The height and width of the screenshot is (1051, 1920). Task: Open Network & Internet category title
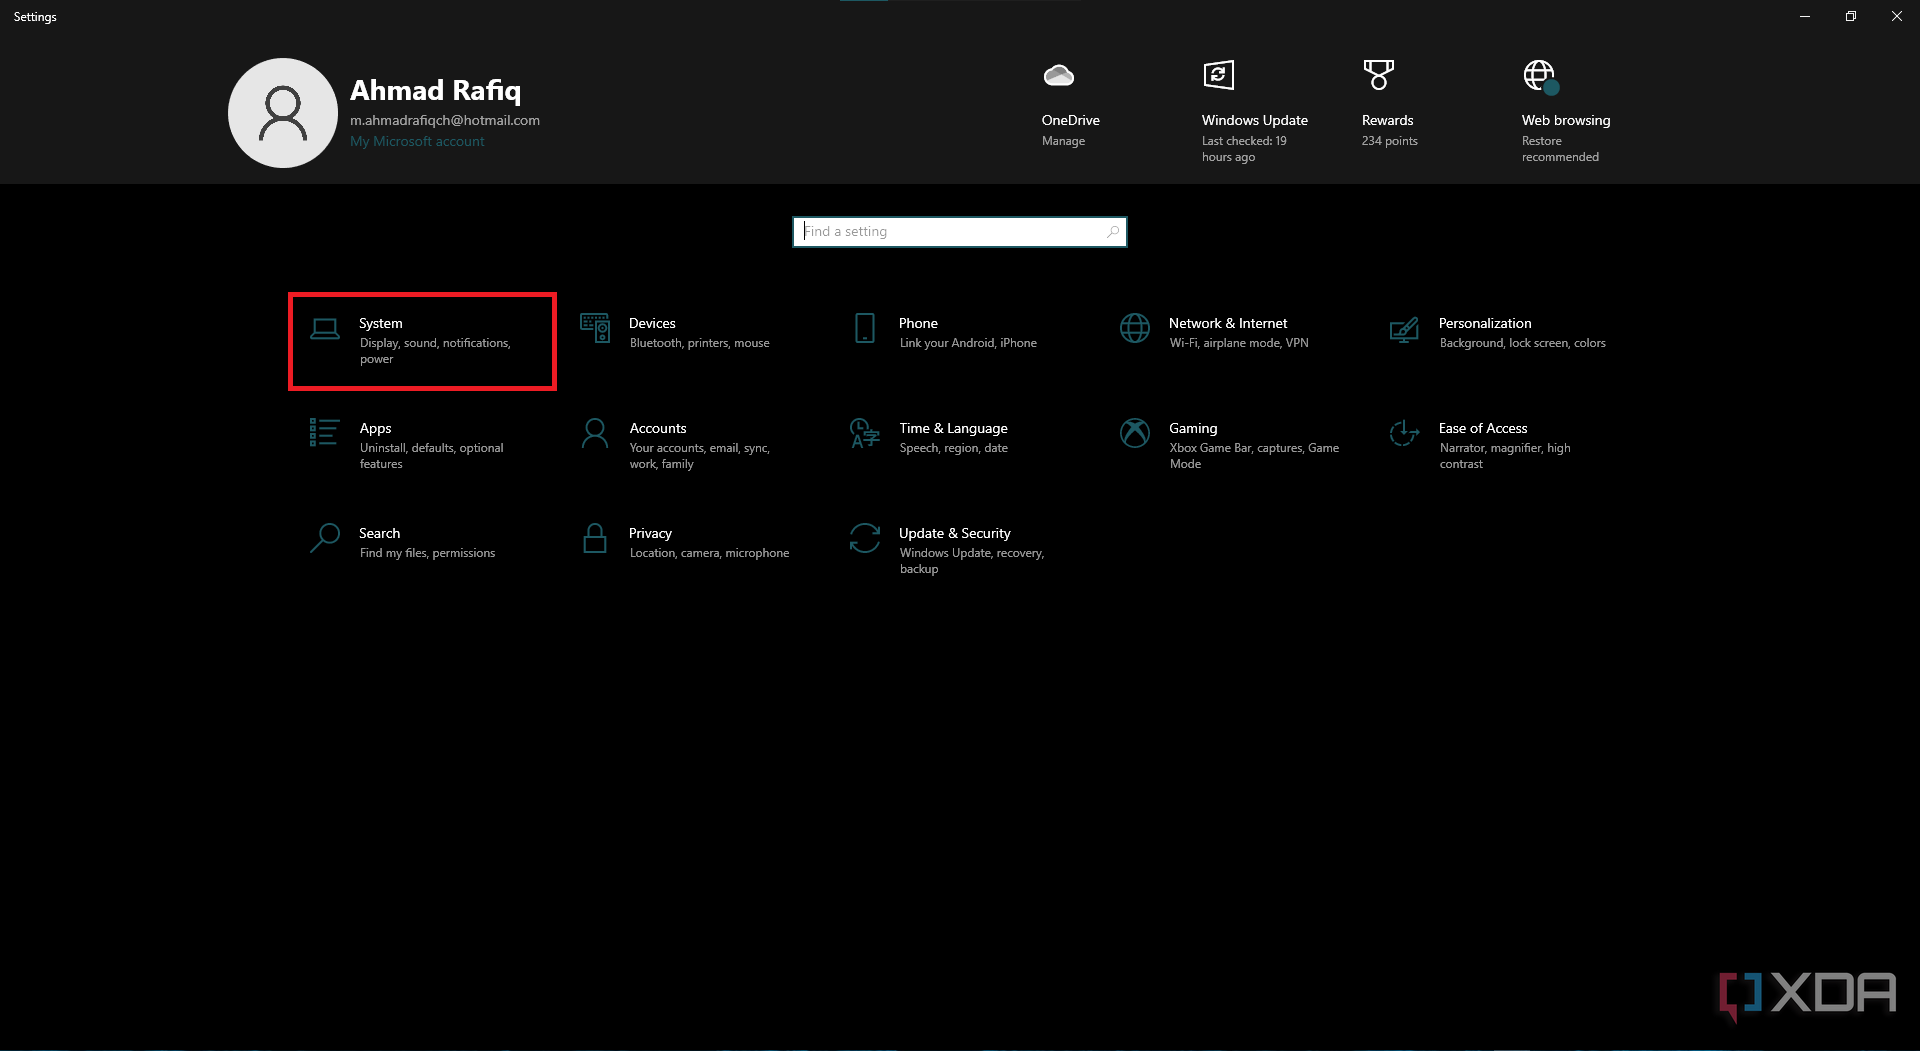(x=1228, y=323)
